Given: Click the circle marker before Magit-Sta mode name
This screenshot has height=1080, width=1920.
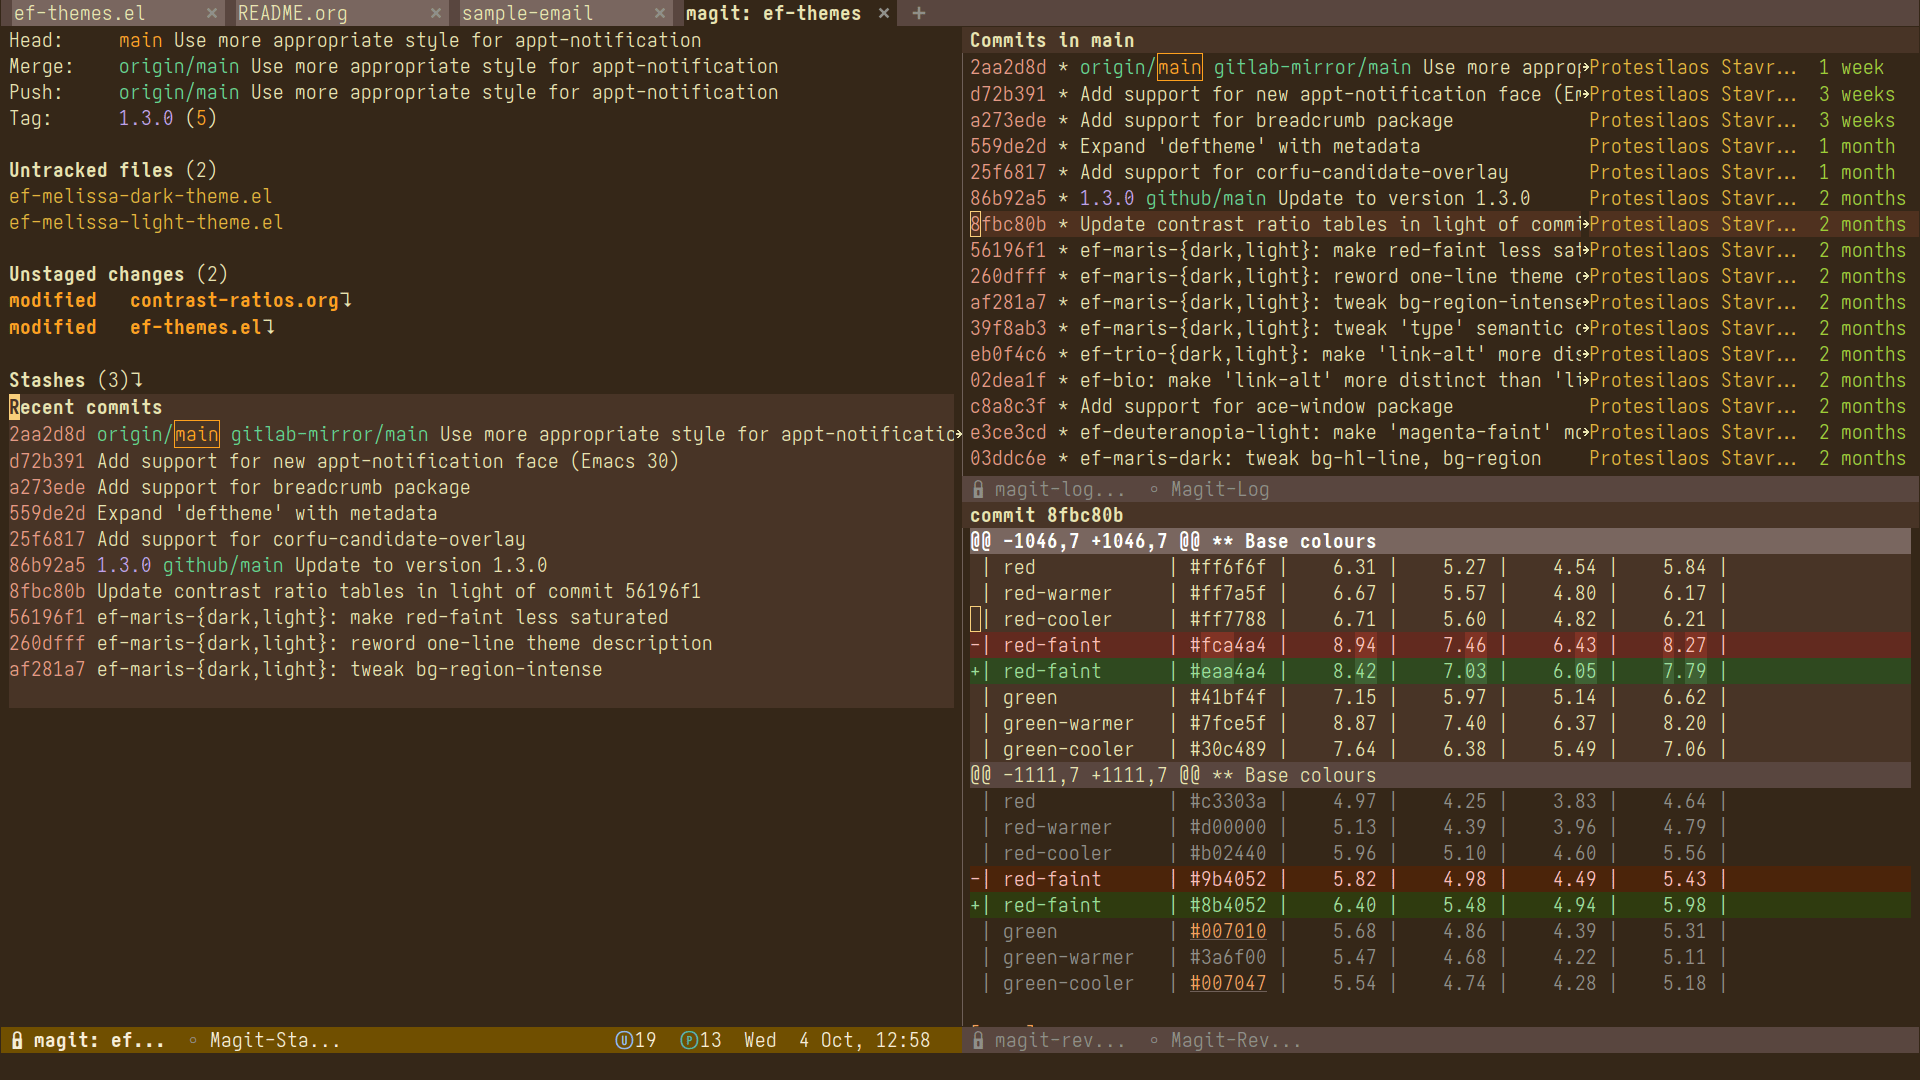Looking at the screenshot, I should [193, 1040].
